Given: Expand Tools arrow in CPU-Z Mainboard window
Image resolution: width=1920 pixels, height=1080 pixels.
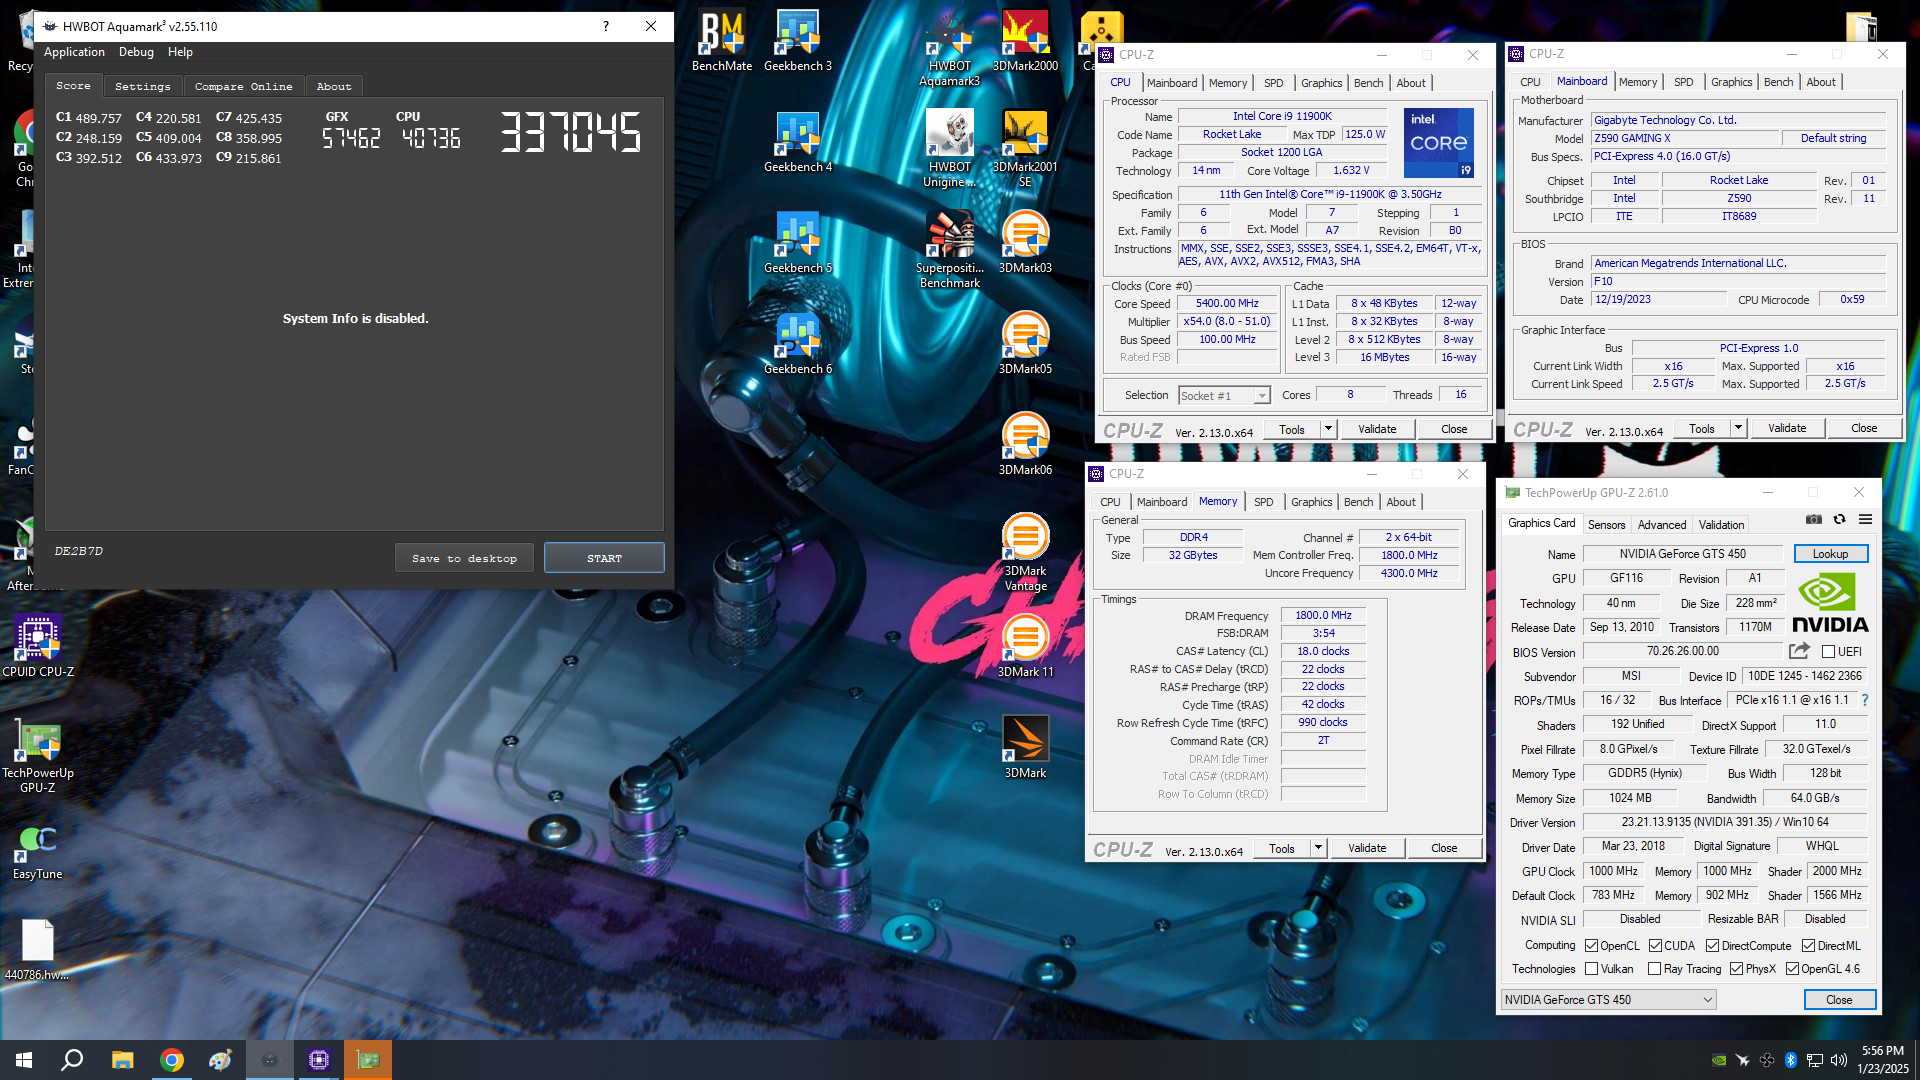Looking at the screenshot, I should click(1738, 428).
